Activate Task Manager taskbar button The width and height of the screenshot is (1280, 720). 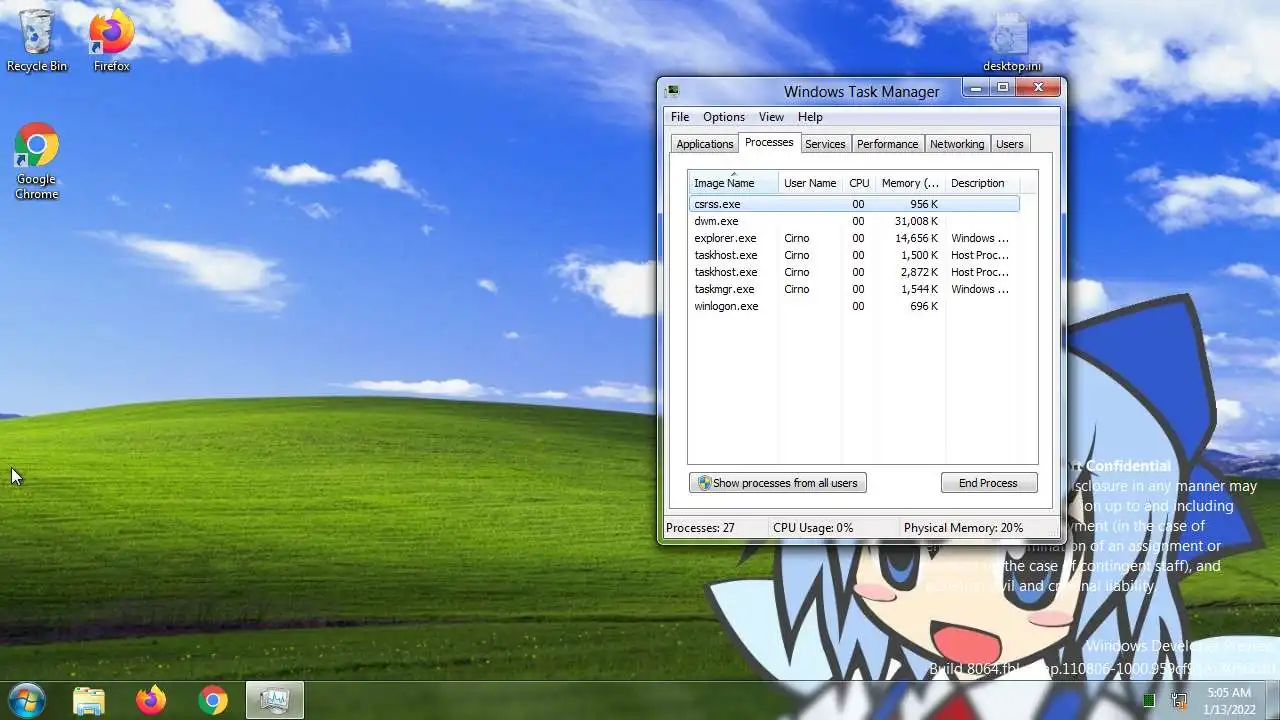[275, 700]
